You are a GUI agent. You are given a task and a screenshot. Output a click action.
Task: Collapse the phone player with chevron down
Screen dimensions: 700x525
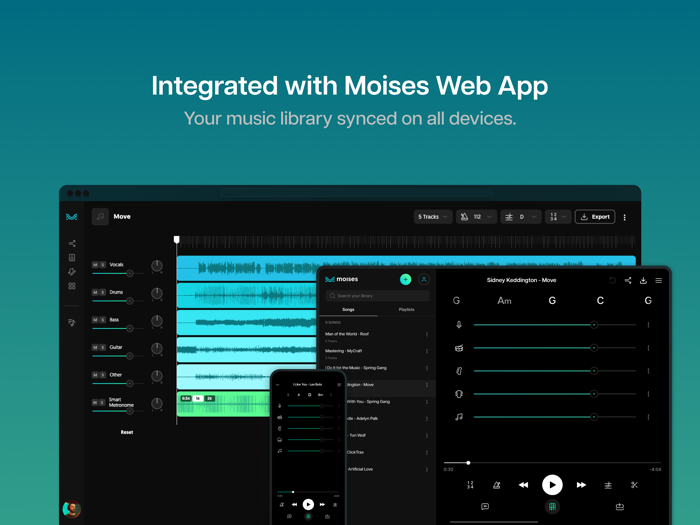pos(278,384)
